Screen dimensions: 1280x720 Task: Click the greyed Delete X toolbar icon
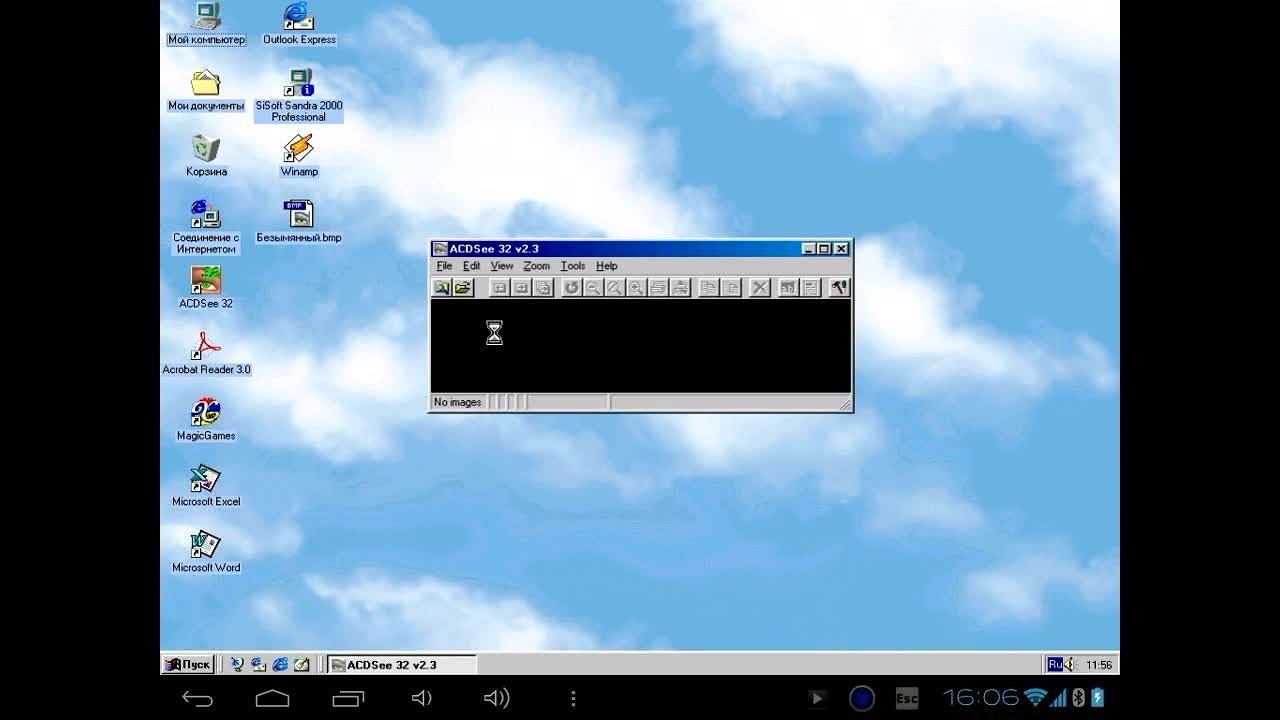click(x=760, y=288)
